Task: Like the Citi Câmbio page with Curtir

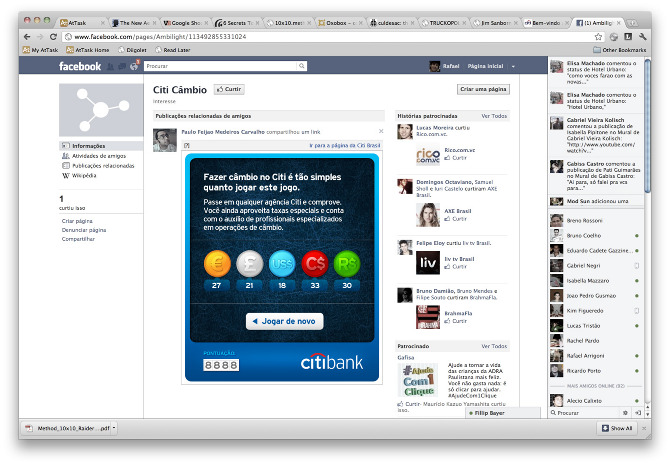Action: point(230,89)
